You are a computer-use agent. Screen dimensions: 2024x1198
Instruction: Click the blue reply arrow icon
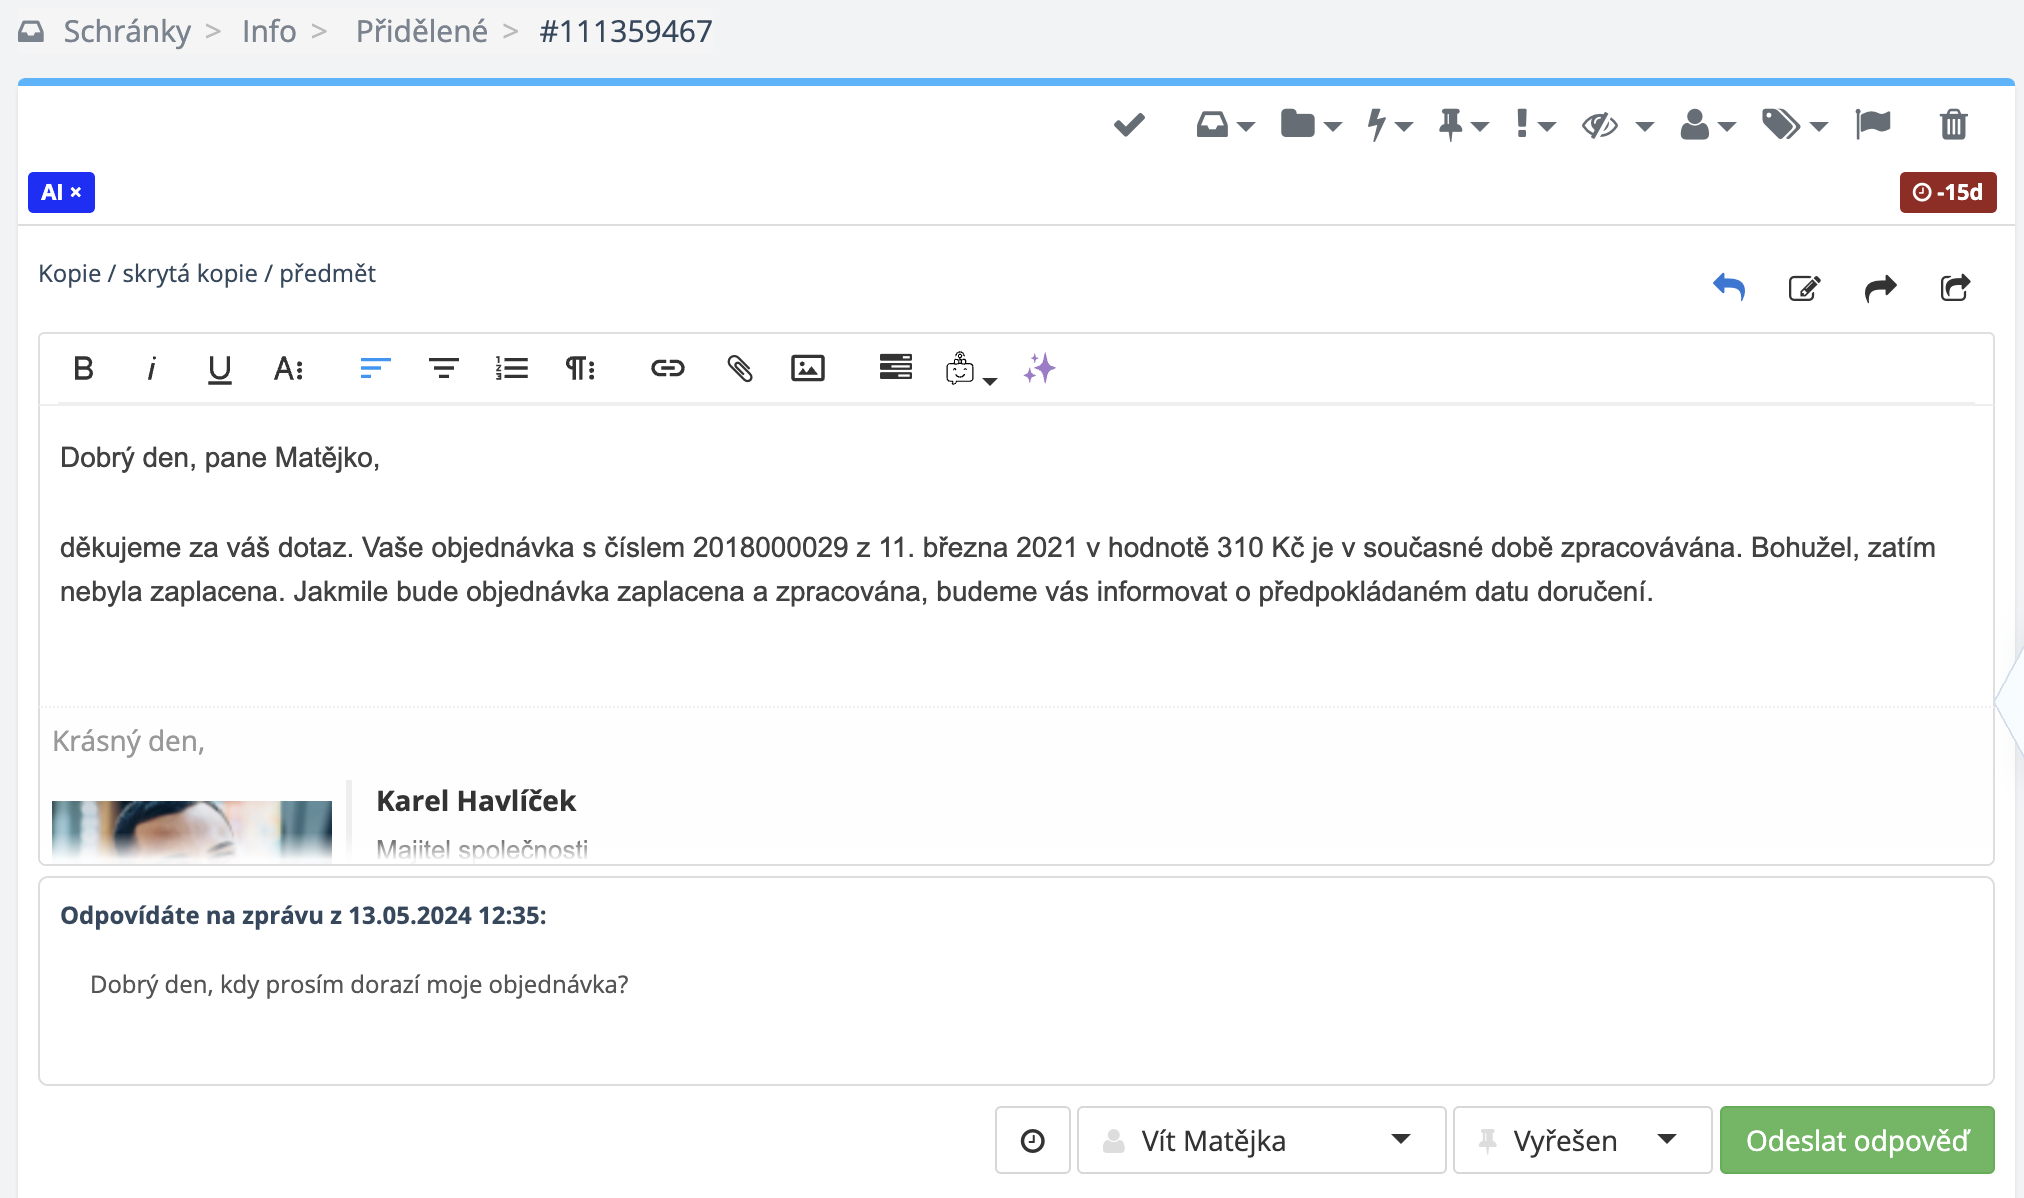(x=1728, y=288)
